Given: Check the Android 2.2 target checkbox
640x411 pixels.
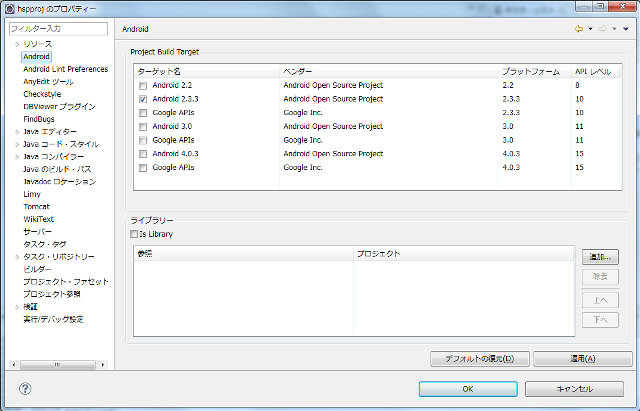Looking at the screenshot, I should 143,86.
